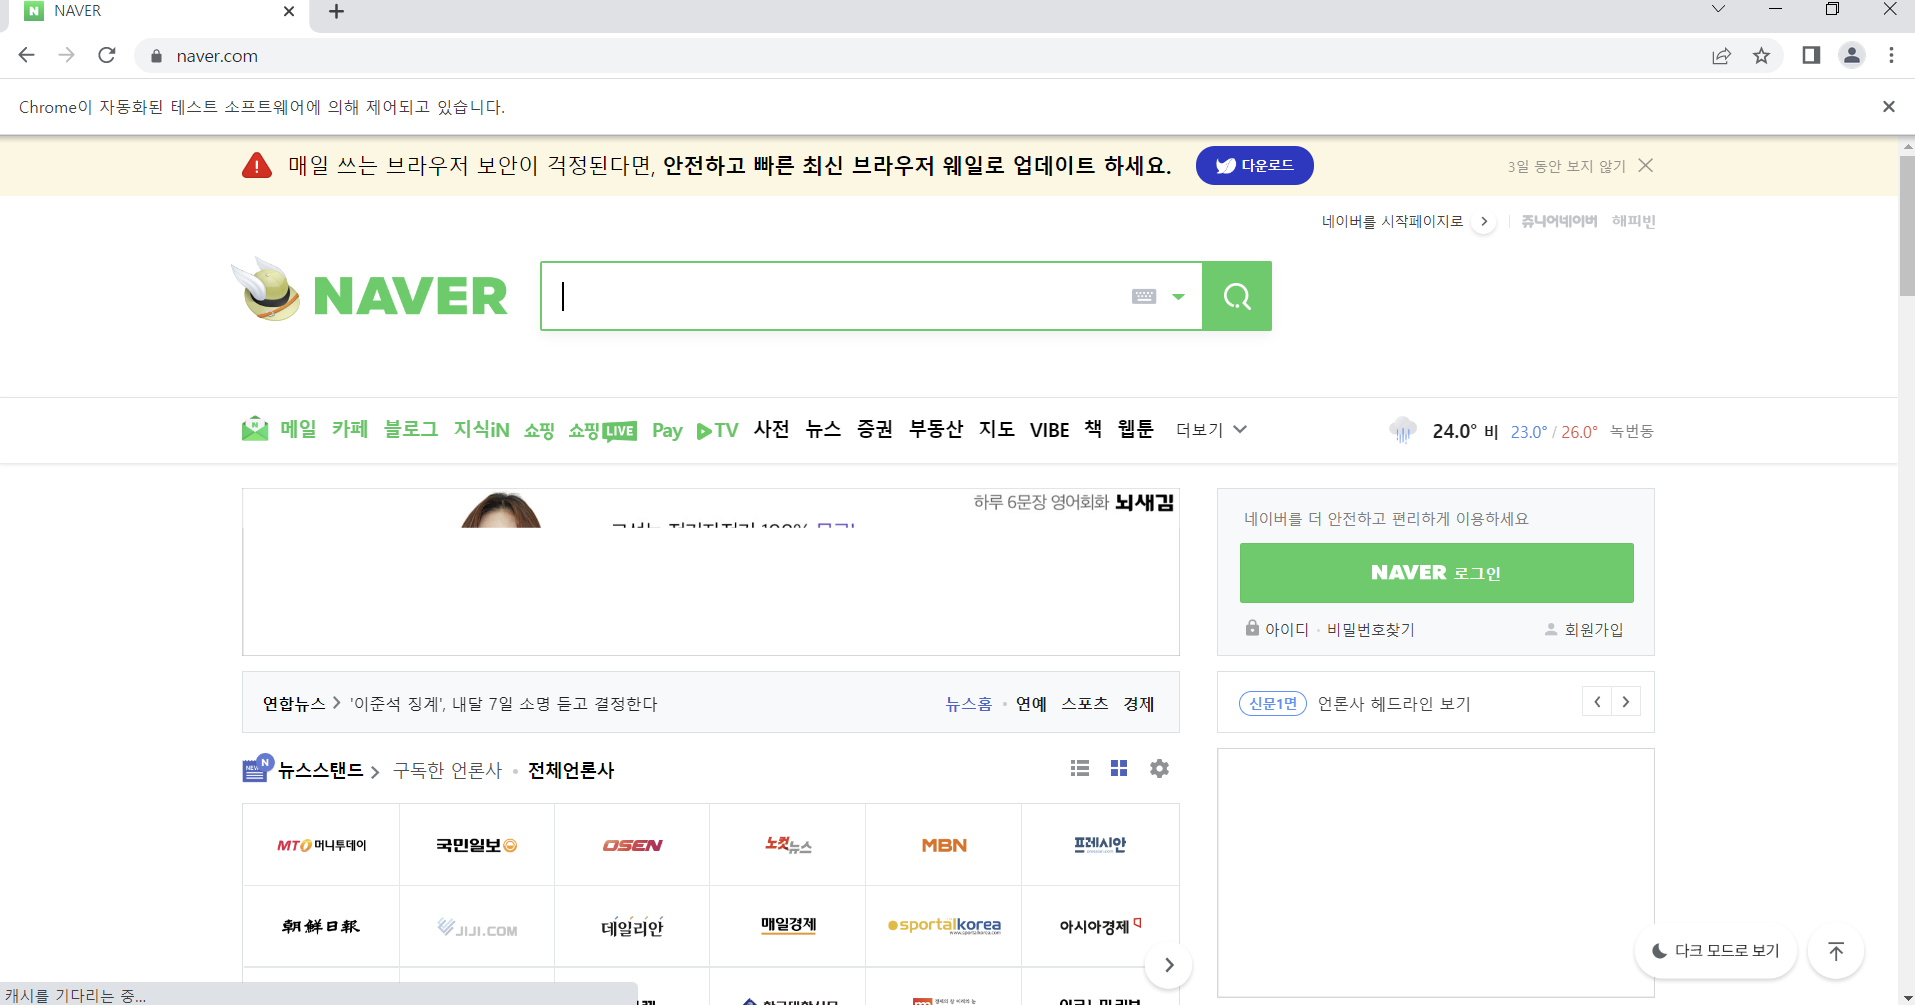The width and height of the screenshot is (1915, 1005).
Task: Open the tab search chevron
Action: coord(1718,10)
